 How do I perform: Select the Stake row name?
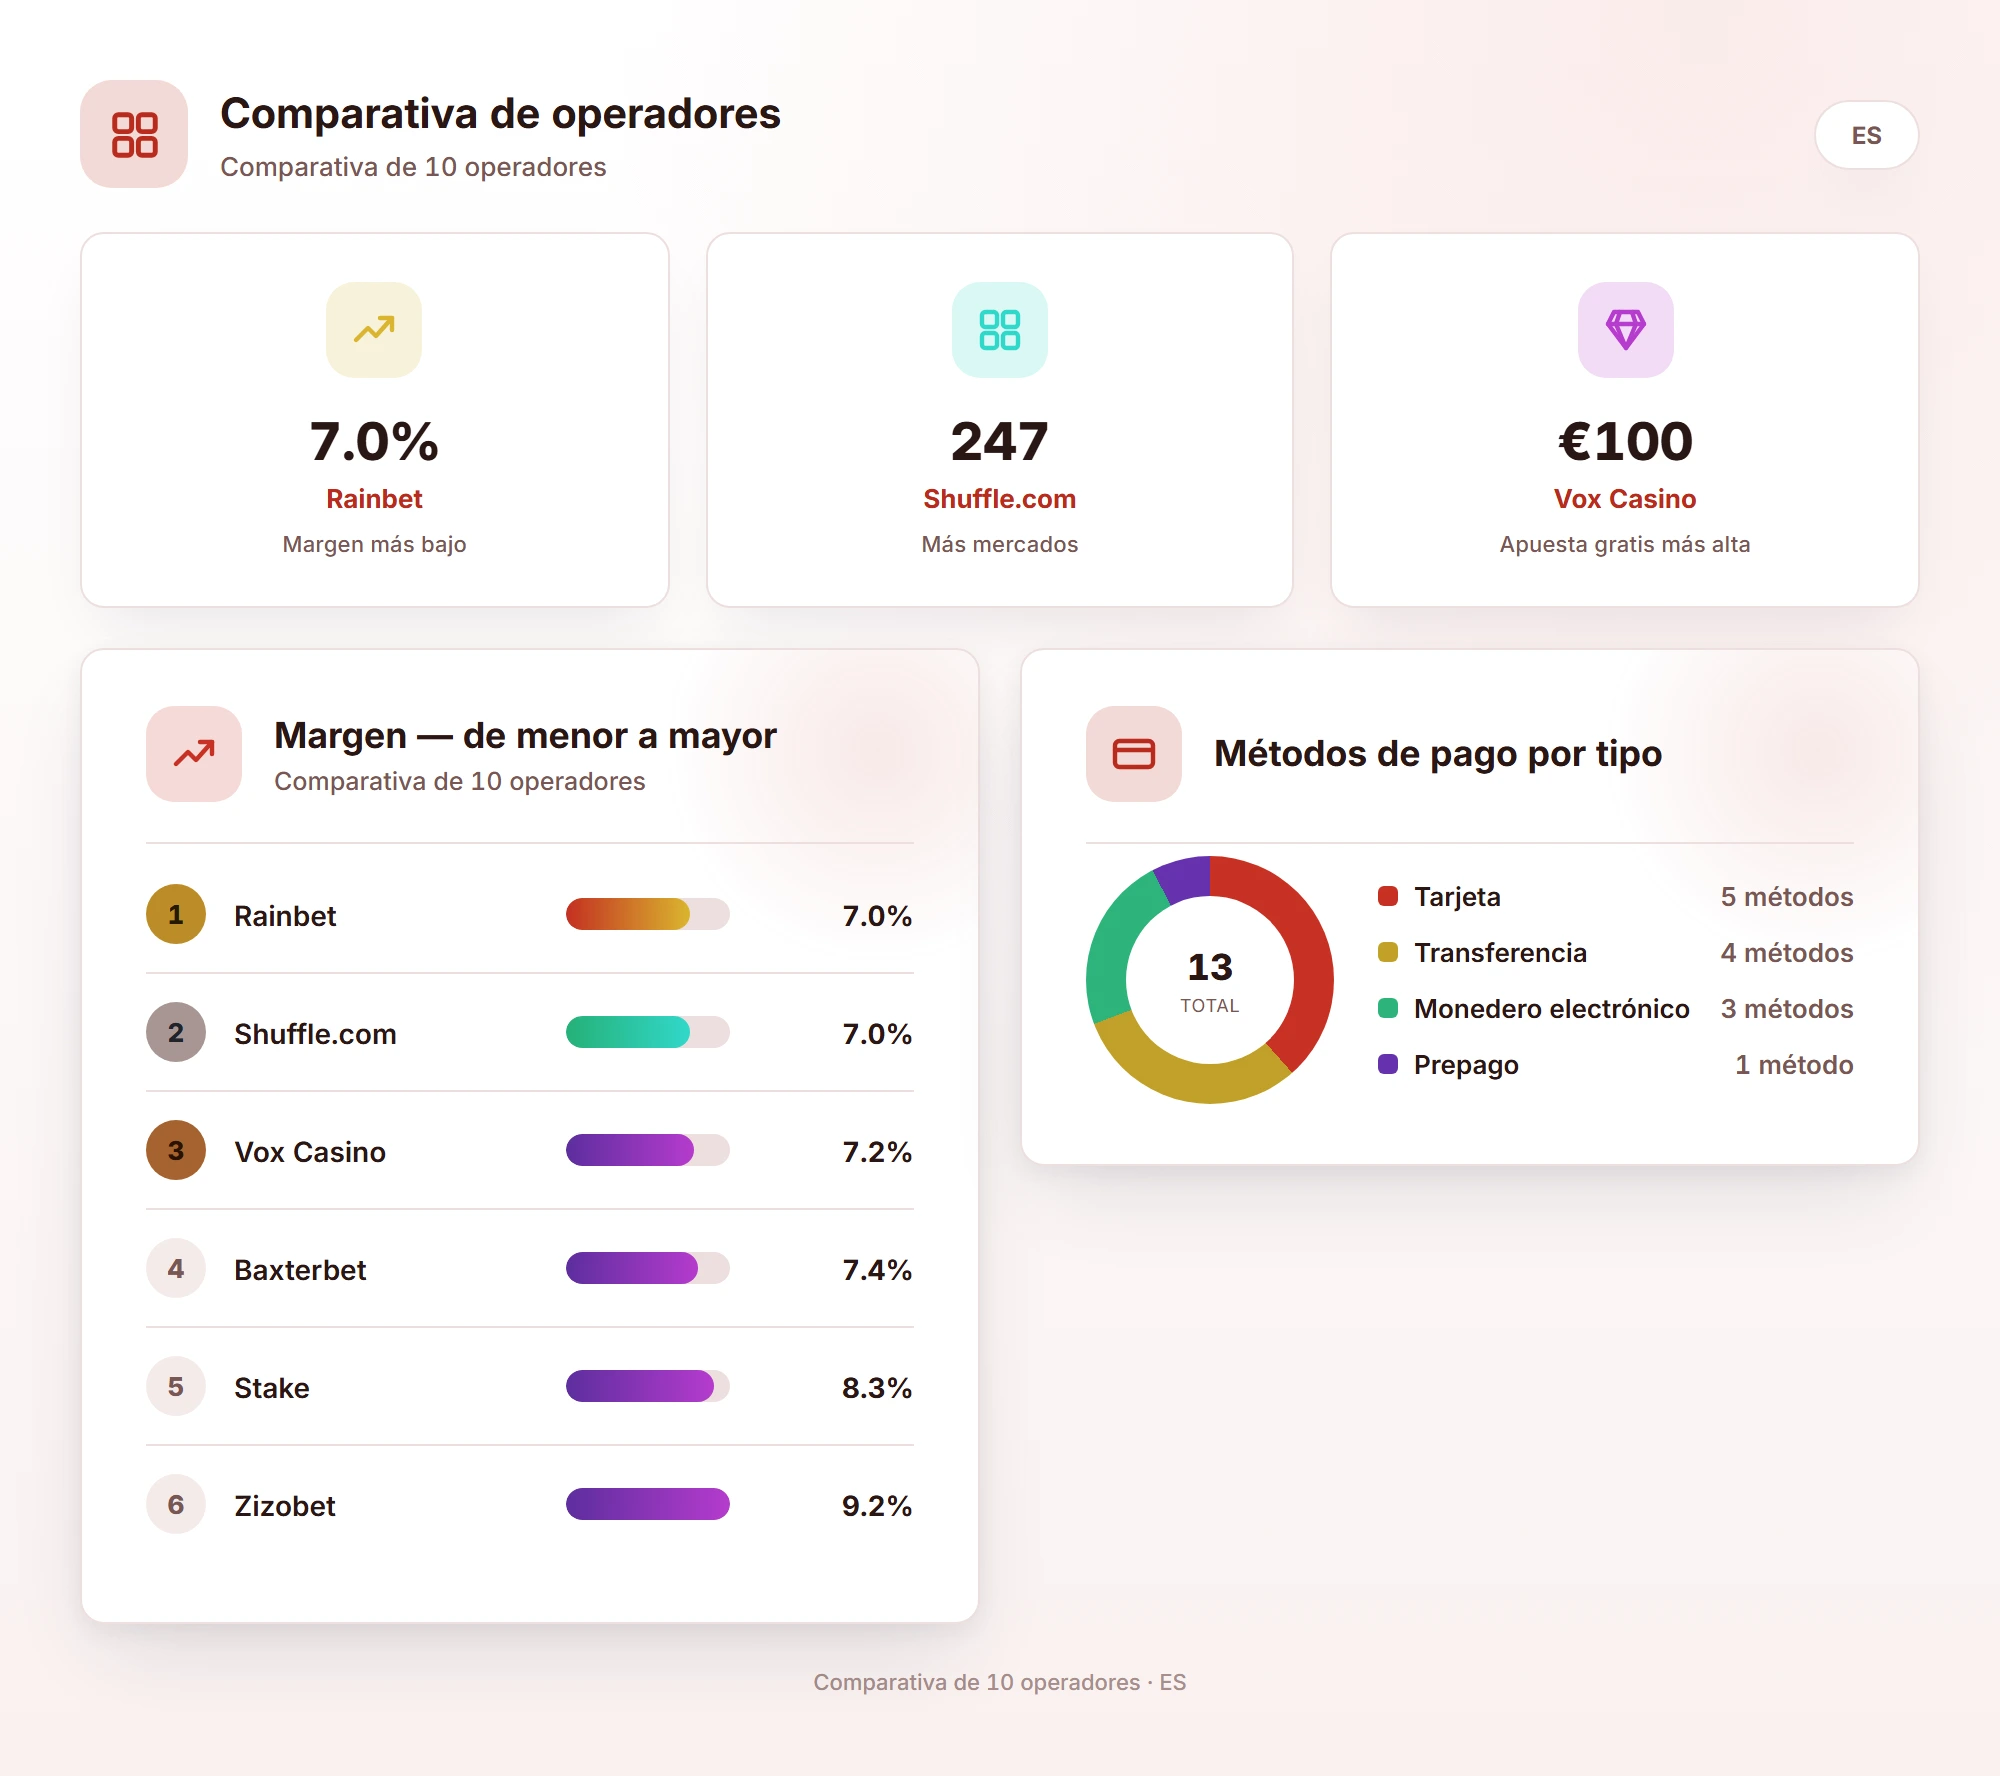click(272, 1388)
